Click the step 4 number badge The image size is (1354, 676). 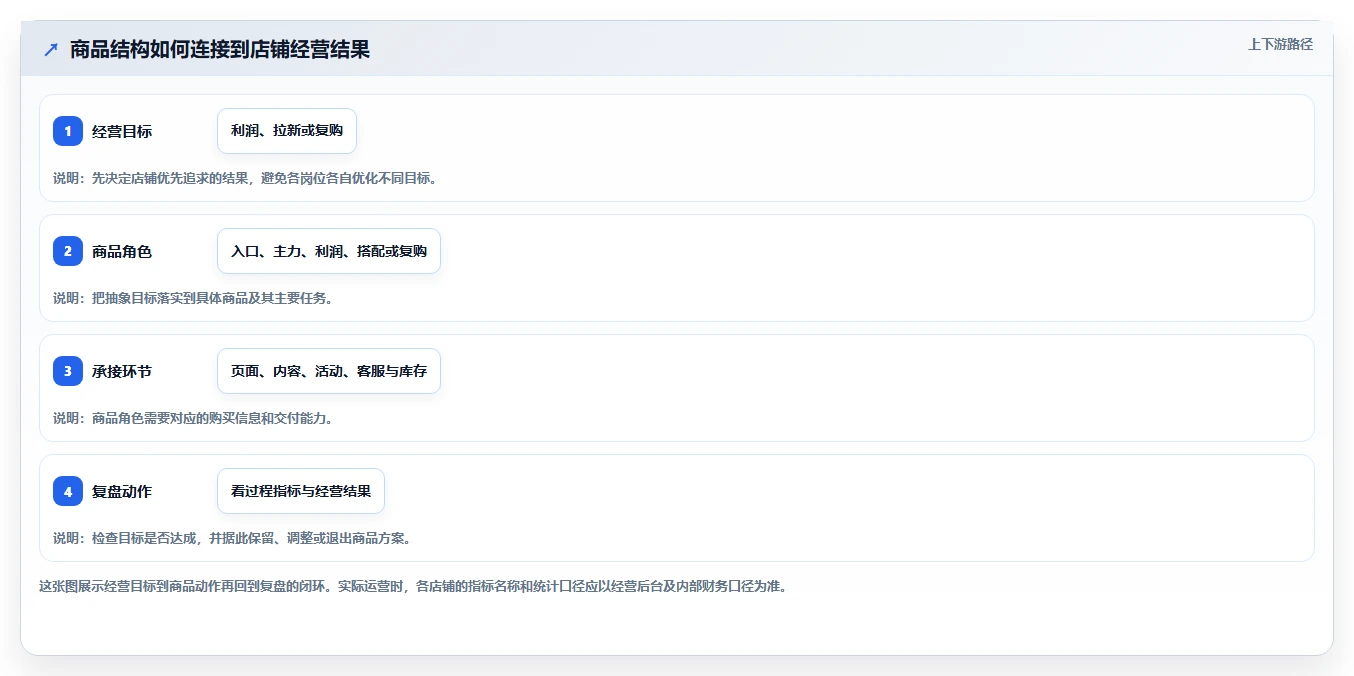(x=68, y=491)
